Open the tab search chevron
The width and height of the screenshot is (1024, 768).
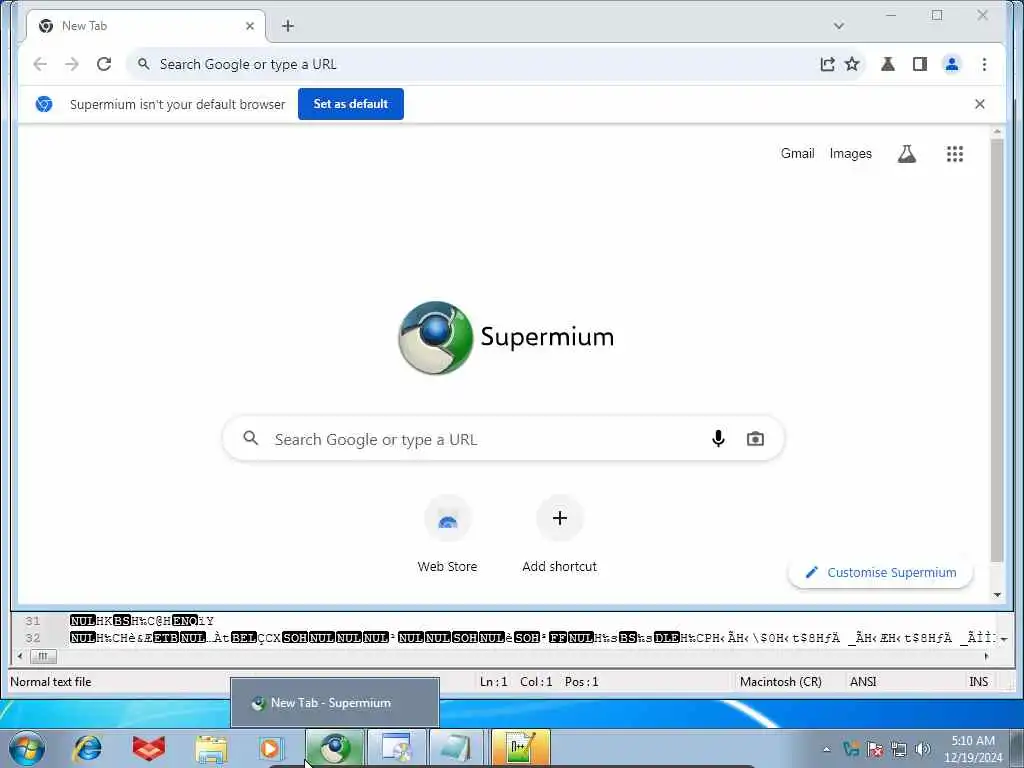839,26
